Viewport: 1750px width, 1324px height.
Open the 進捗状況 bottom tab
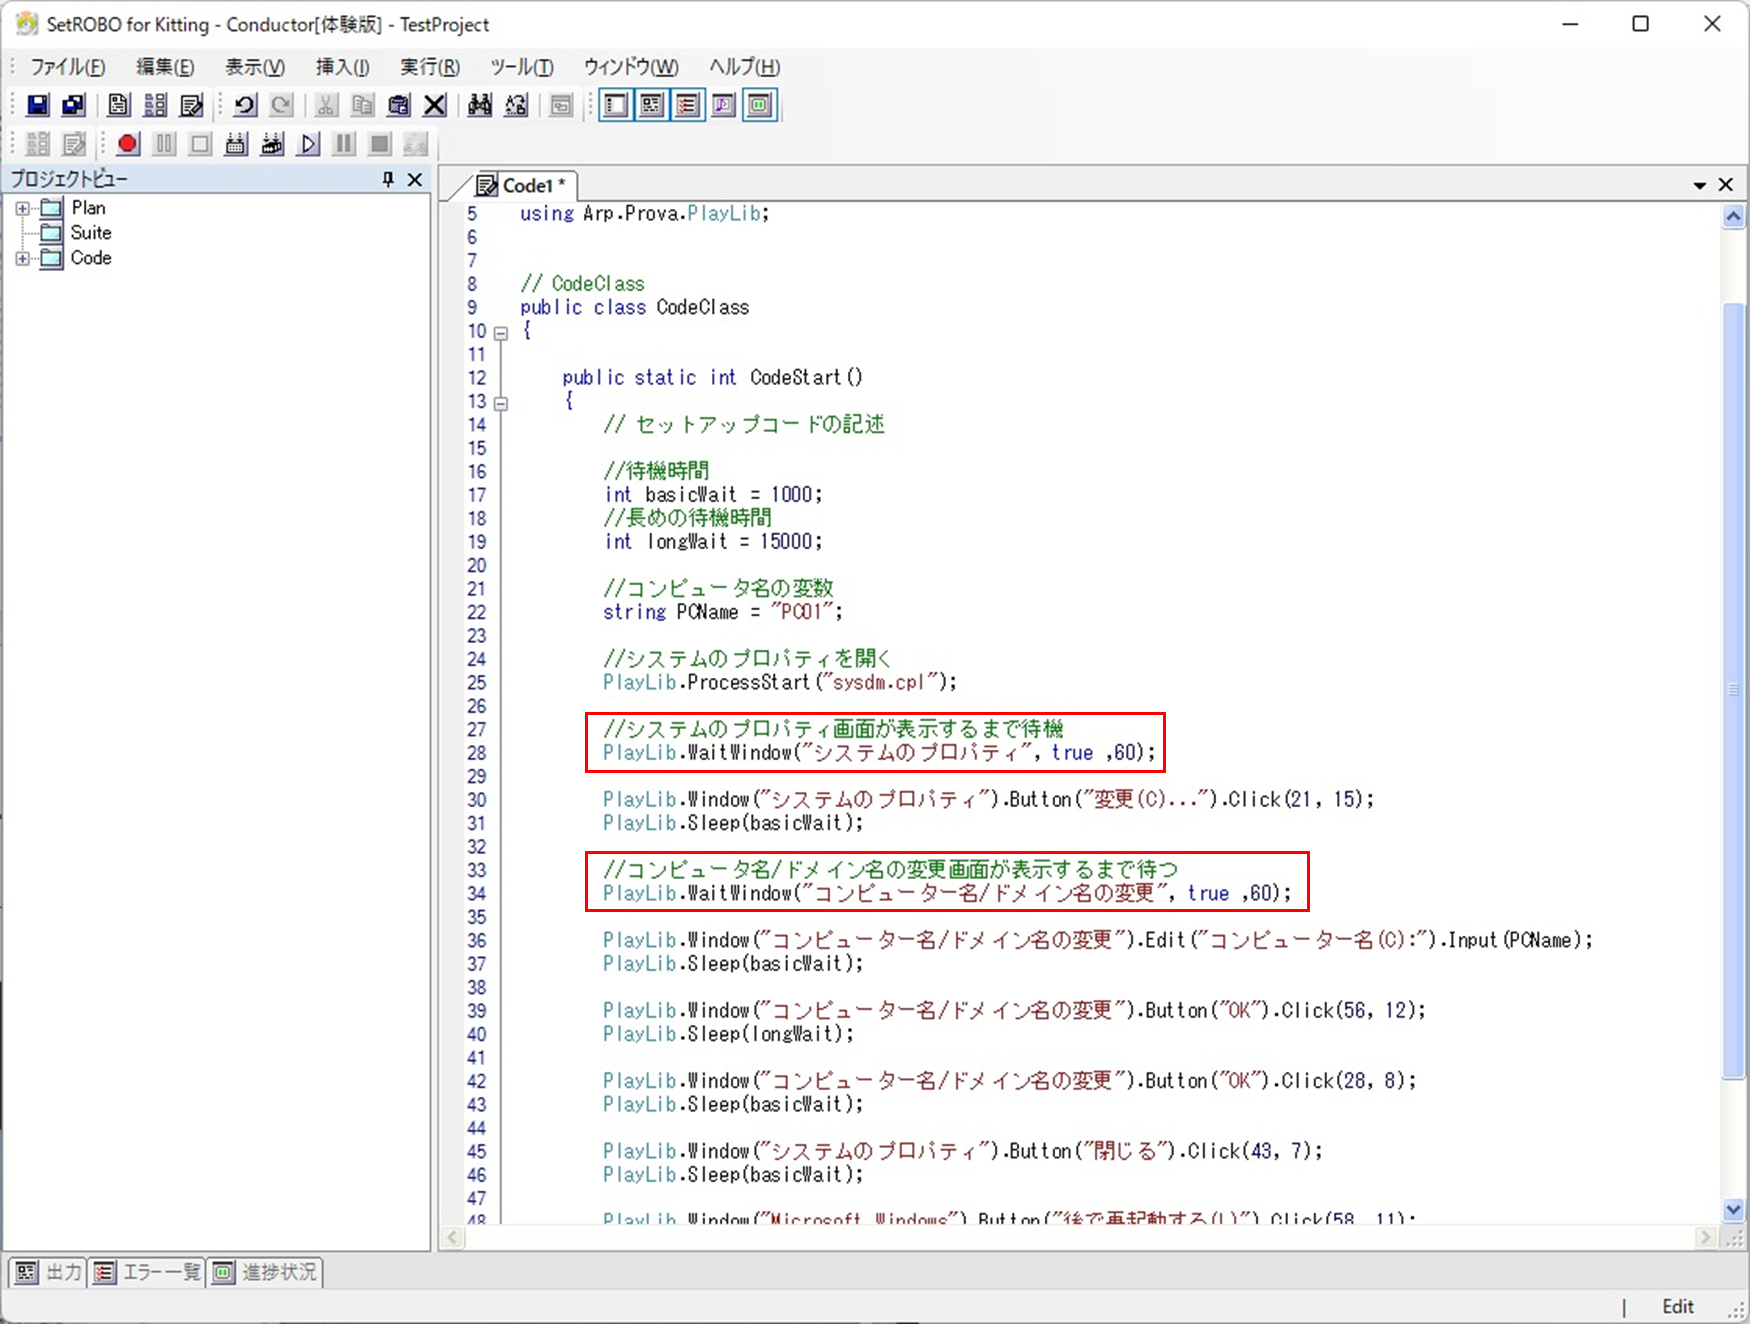coord(265,1272)
